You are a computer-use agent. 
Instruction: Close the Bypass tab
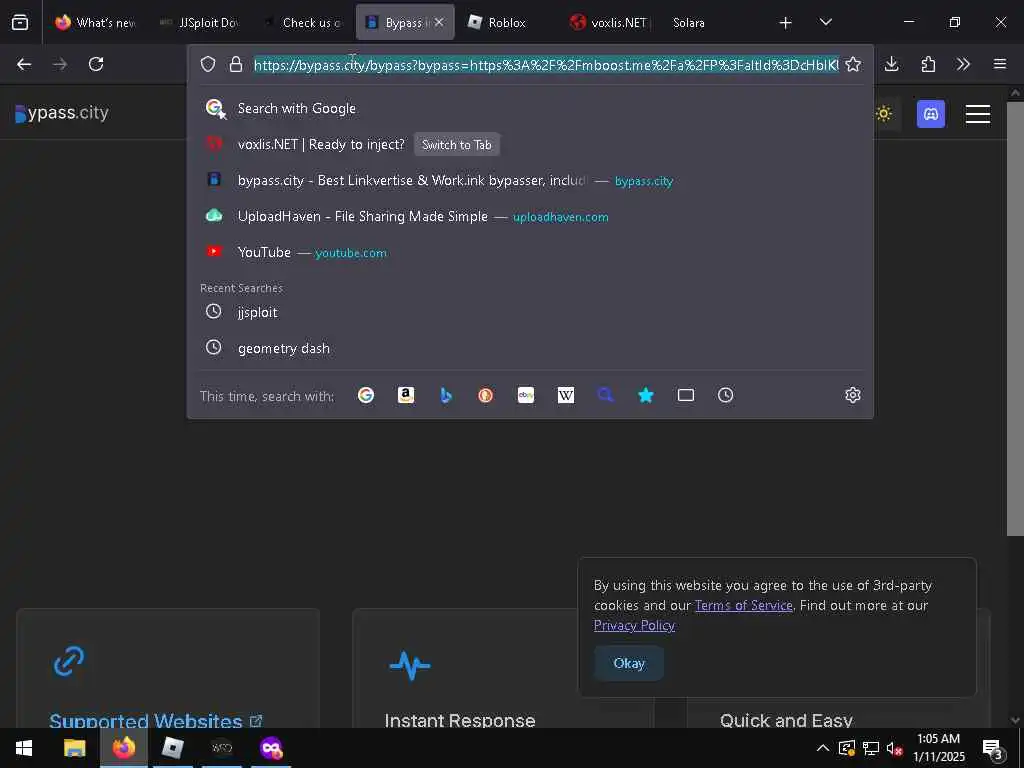pos(439,22)
